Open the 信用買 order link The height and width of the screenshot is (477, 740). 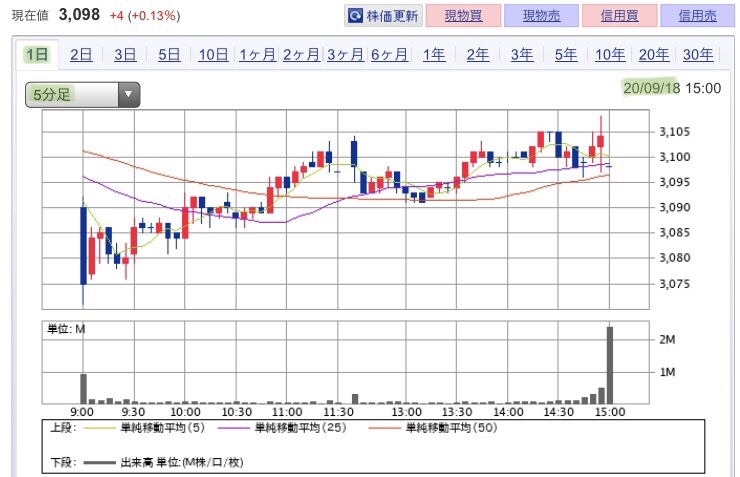(x=620, y=16)
